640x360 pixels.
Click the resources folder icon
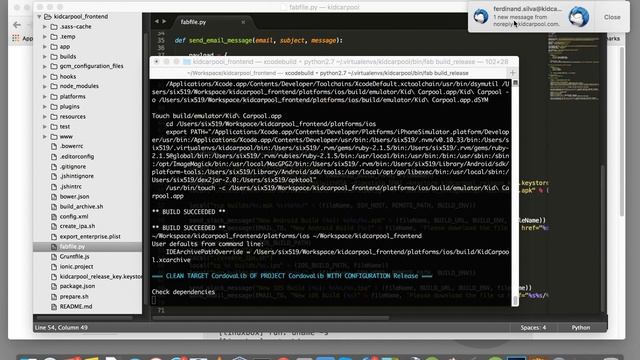(x=54, y=116)
